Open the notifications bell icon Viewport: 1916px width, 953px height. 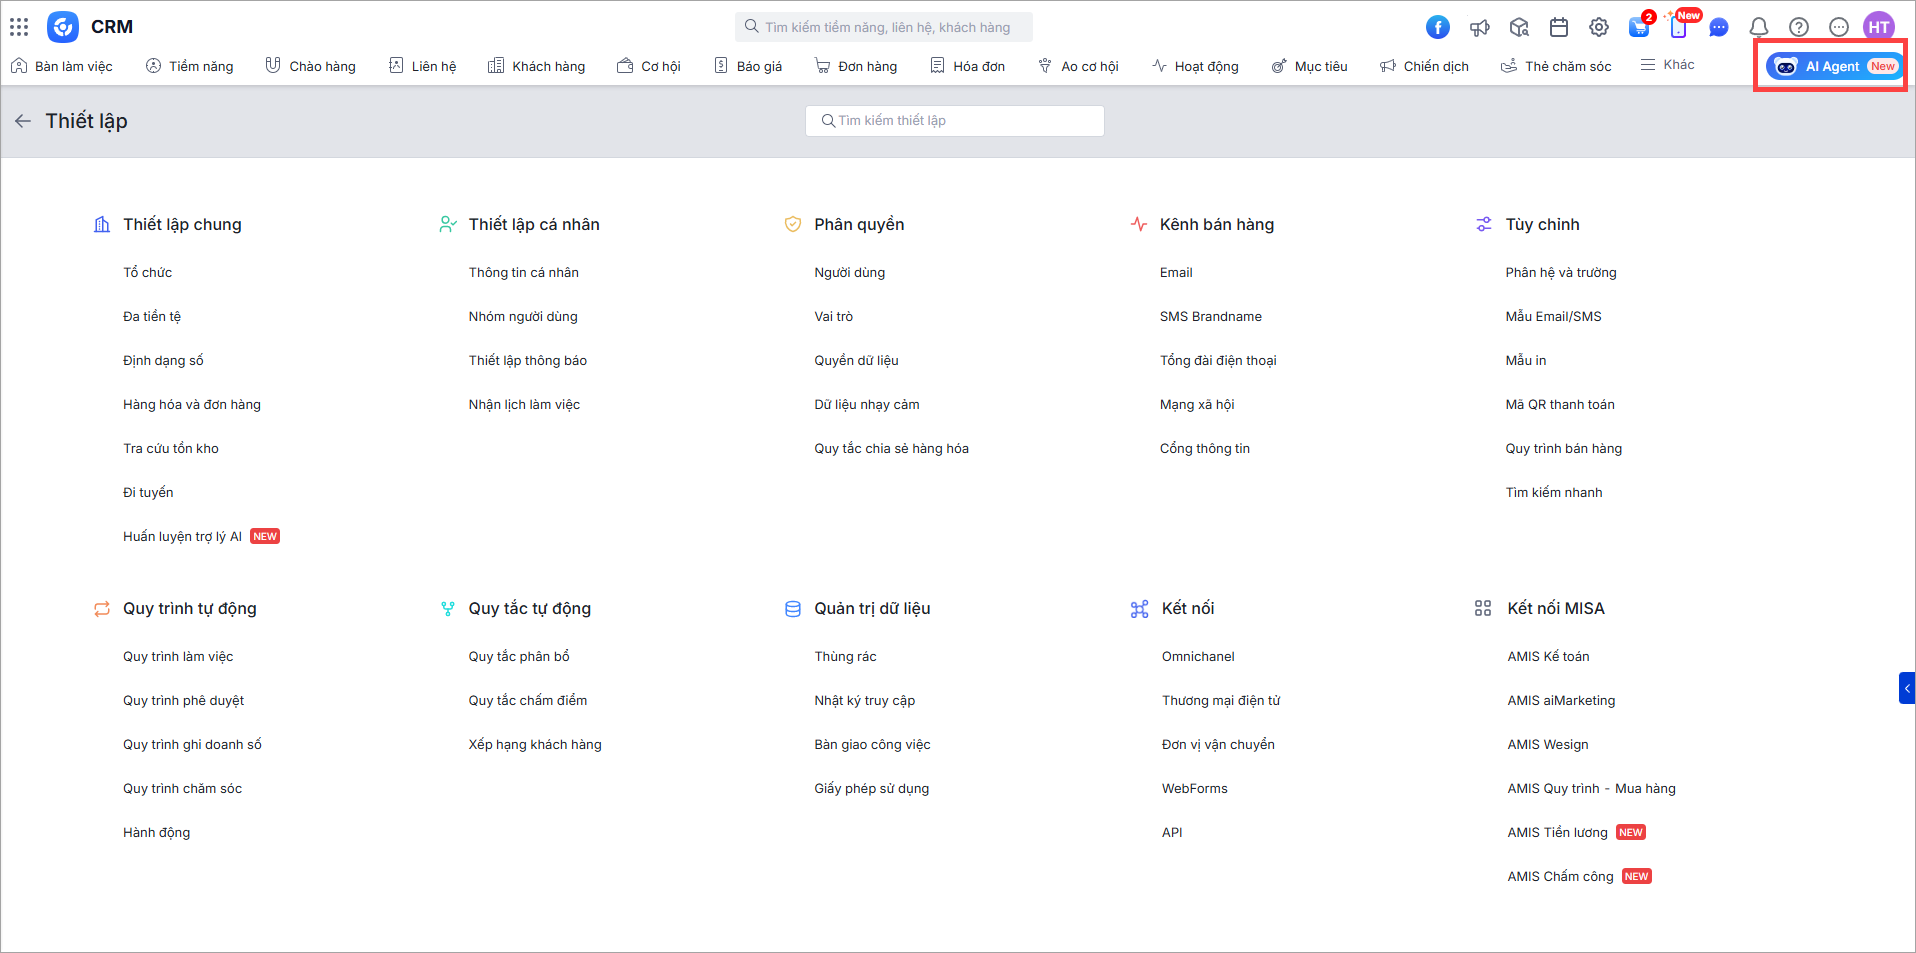pyautogui.click(x=1758, y=27)
